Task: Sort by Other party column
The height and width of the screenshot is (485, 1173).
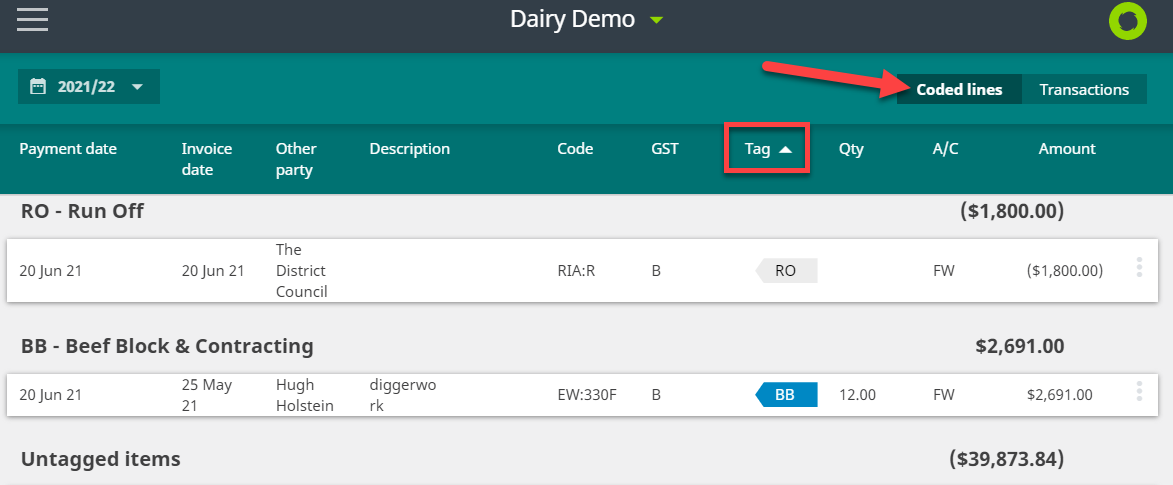Action: click(x=296, y=159)
